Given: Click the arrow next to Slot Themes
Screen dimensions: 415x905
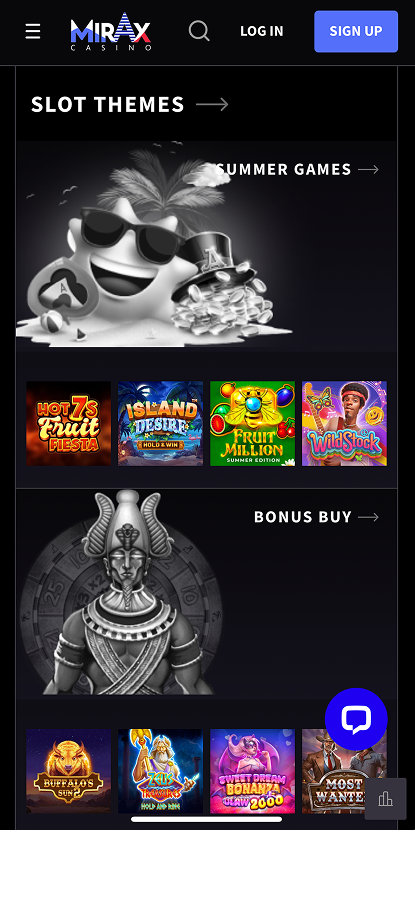Looking at the screenshot, I should 212,104.
